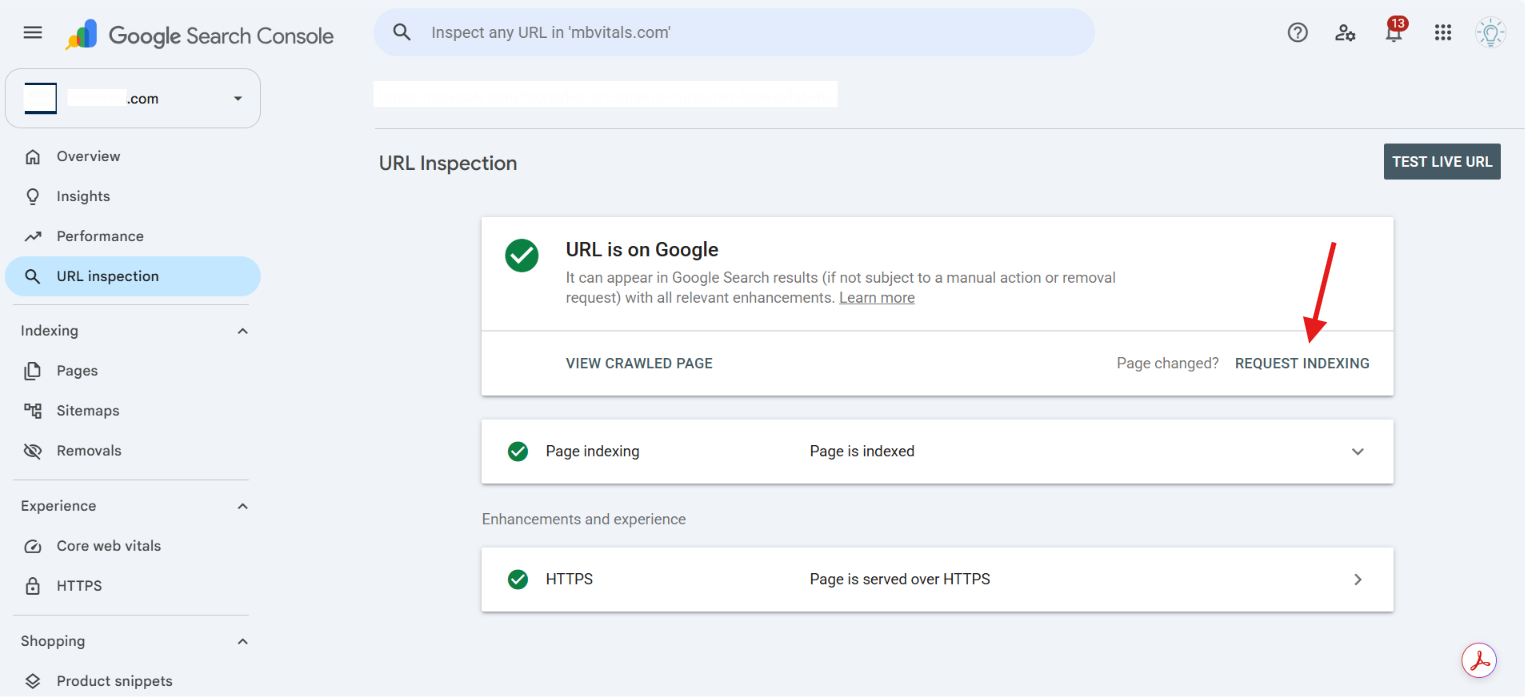1525x697 pixels.
Task: Open the notifications bell with 13 alerts
Action: click(x=1393, y=32)
